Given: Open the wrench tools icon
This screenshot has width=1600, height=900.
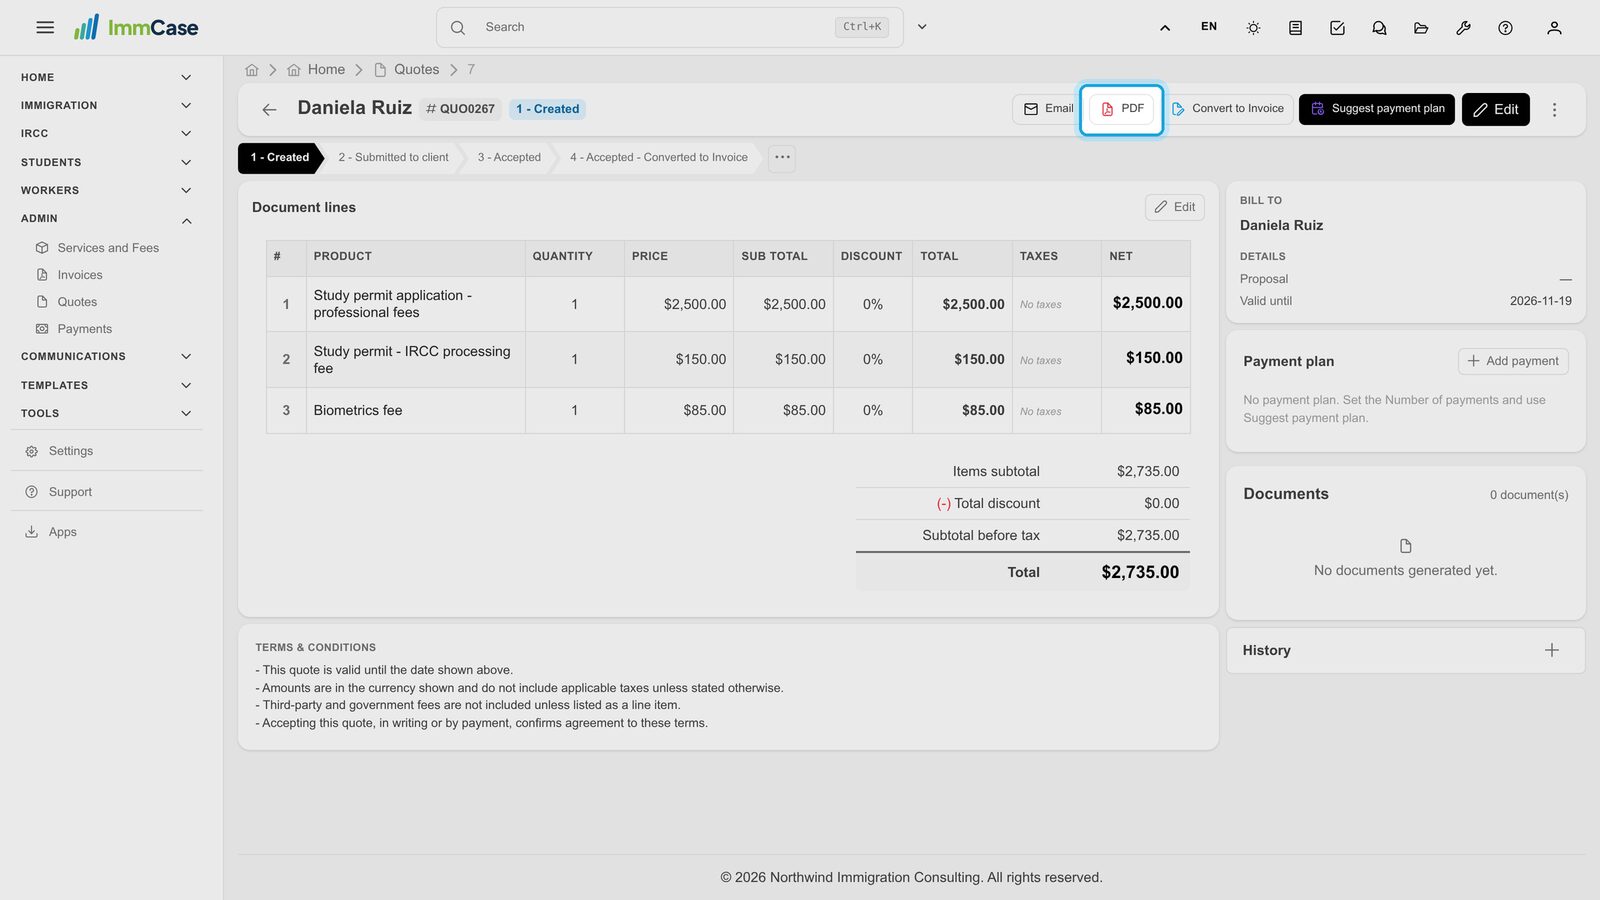Looking at the screenshot, I should (x=1463, y=28).
